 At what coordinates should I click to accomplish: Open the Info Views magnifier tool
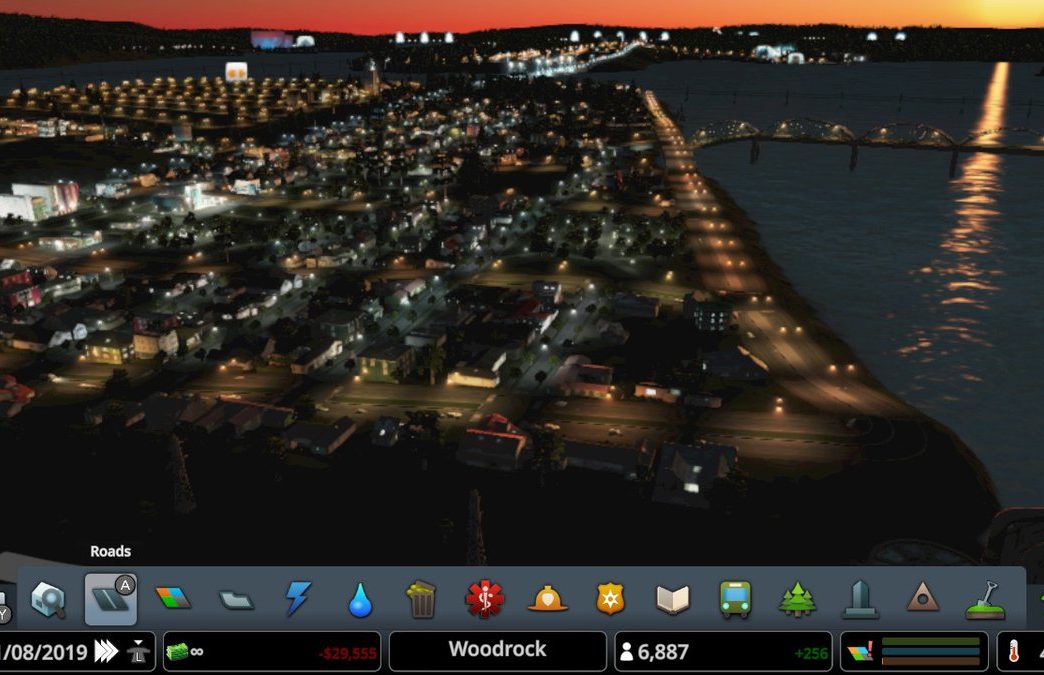[48, 599]
